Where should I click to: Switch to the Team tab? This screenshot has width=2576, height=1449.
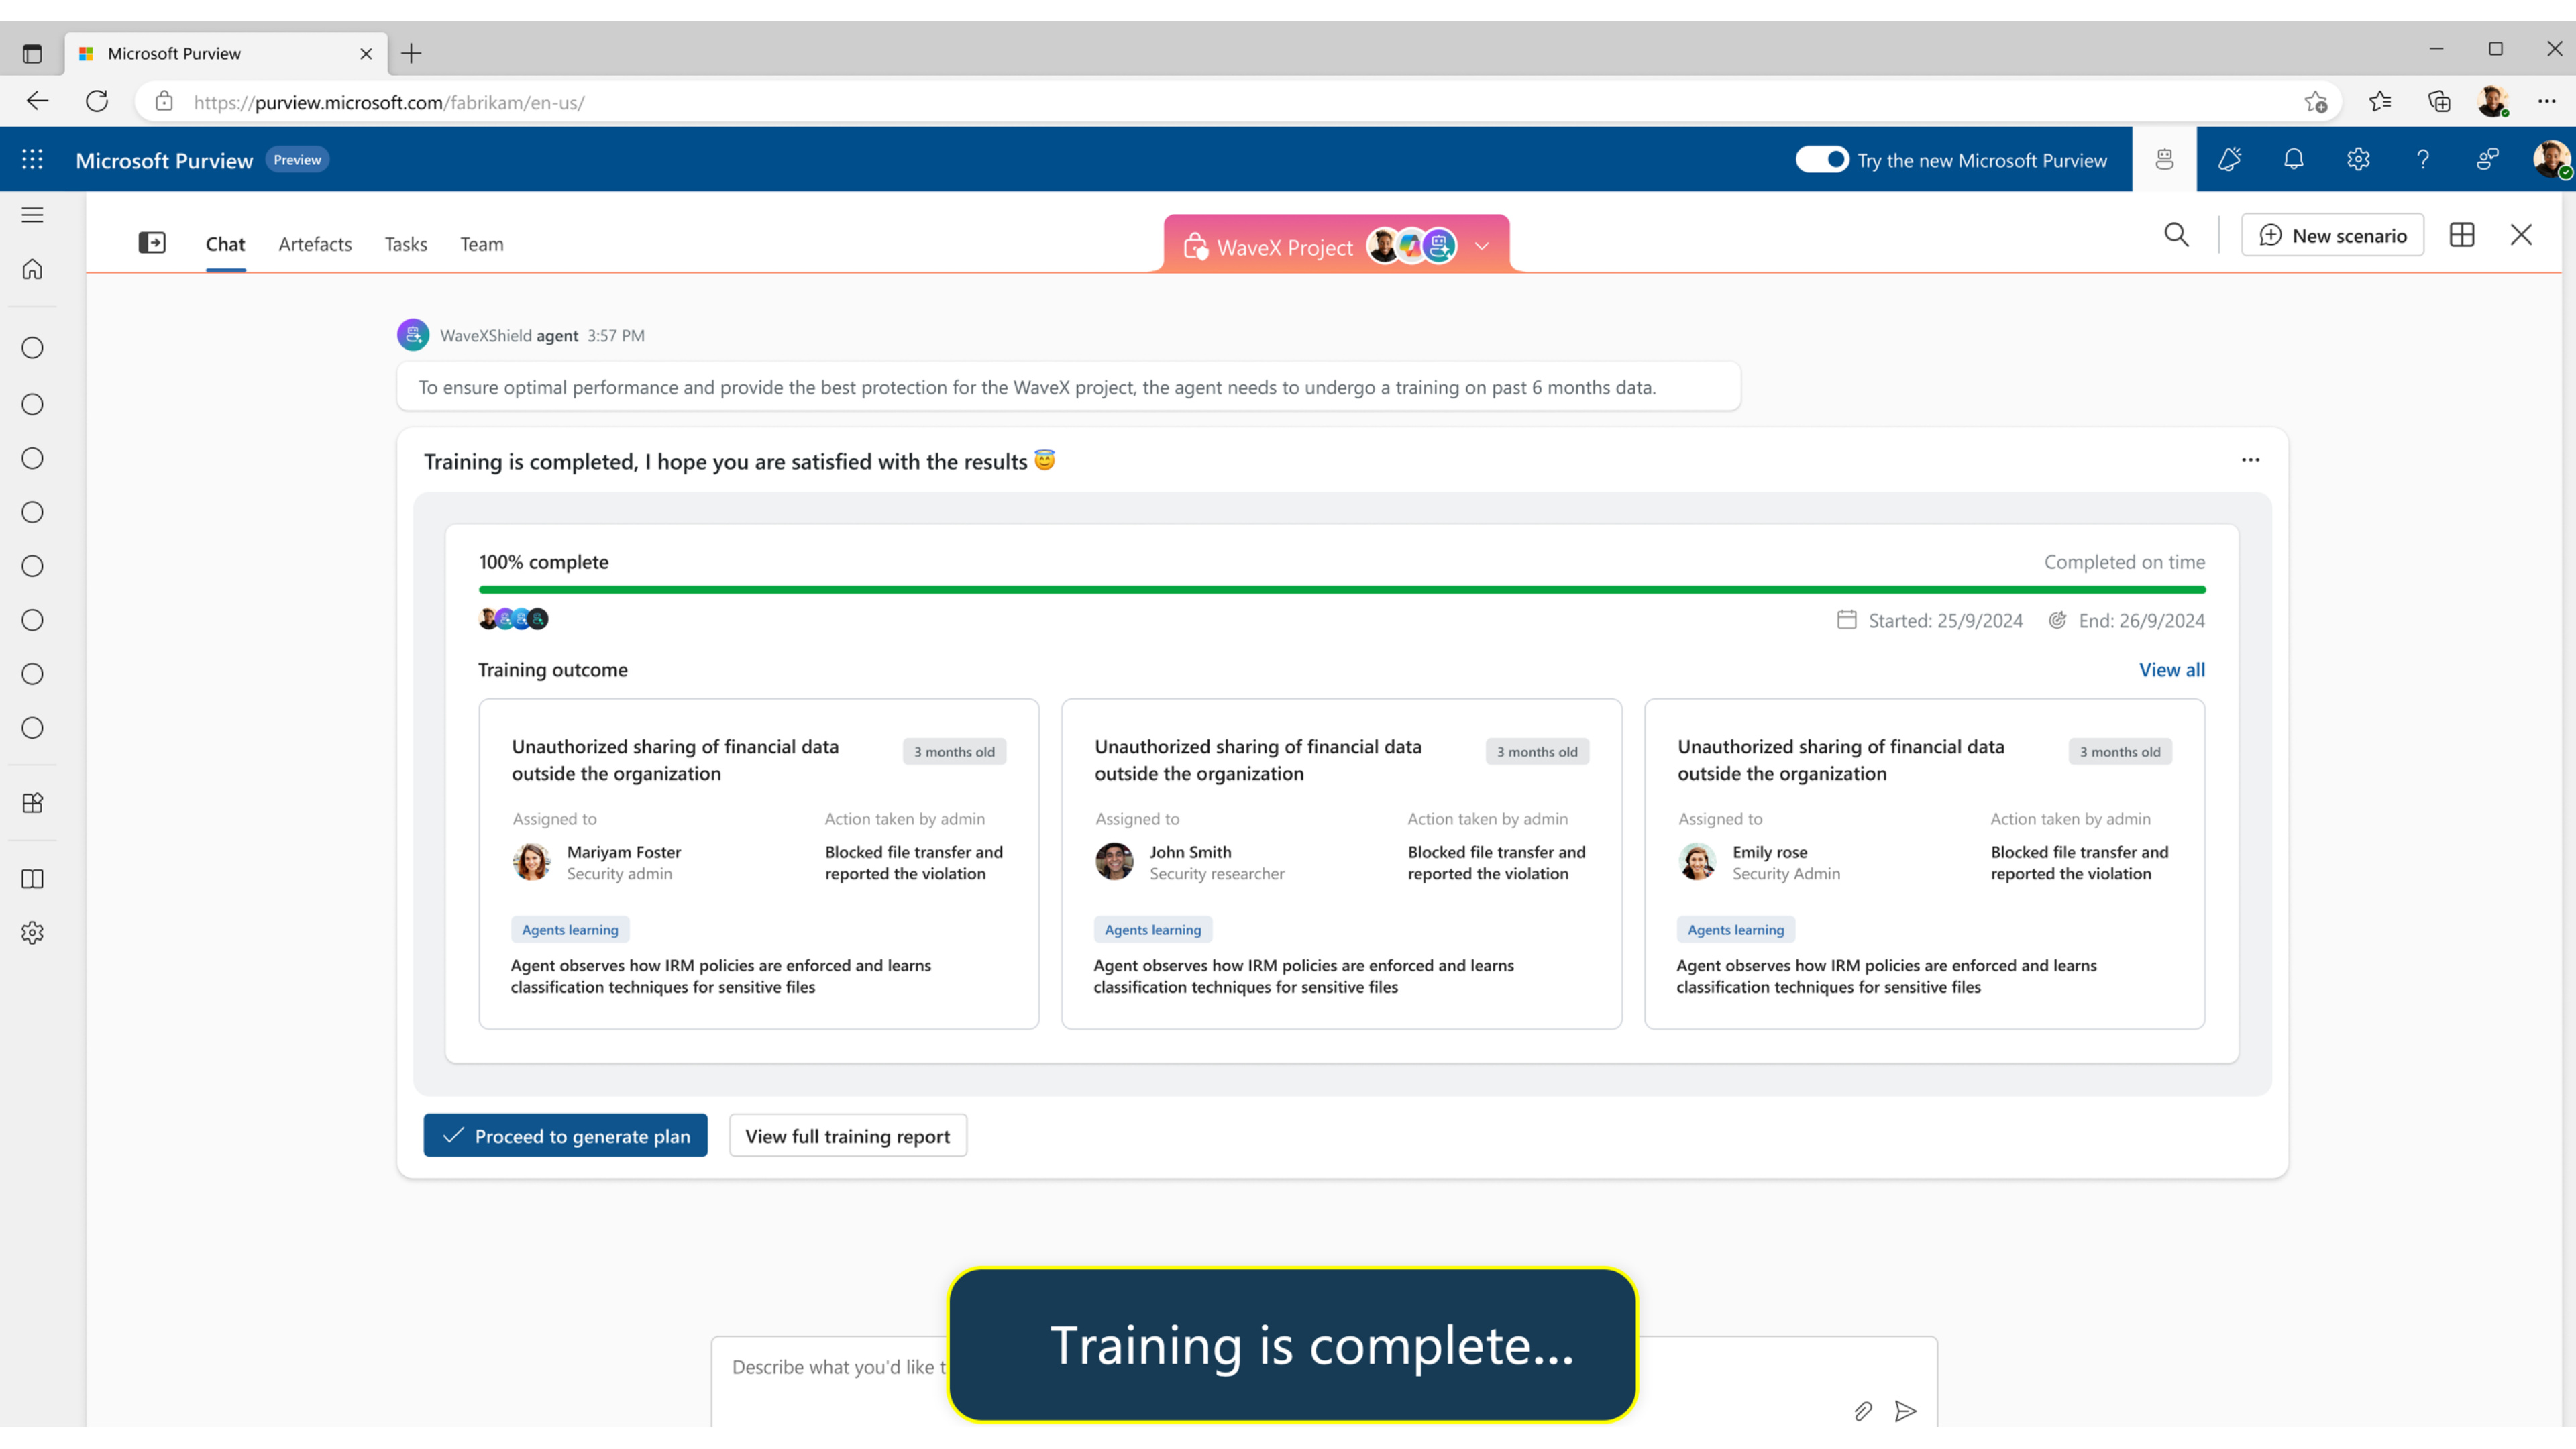[x=482, y=244]
